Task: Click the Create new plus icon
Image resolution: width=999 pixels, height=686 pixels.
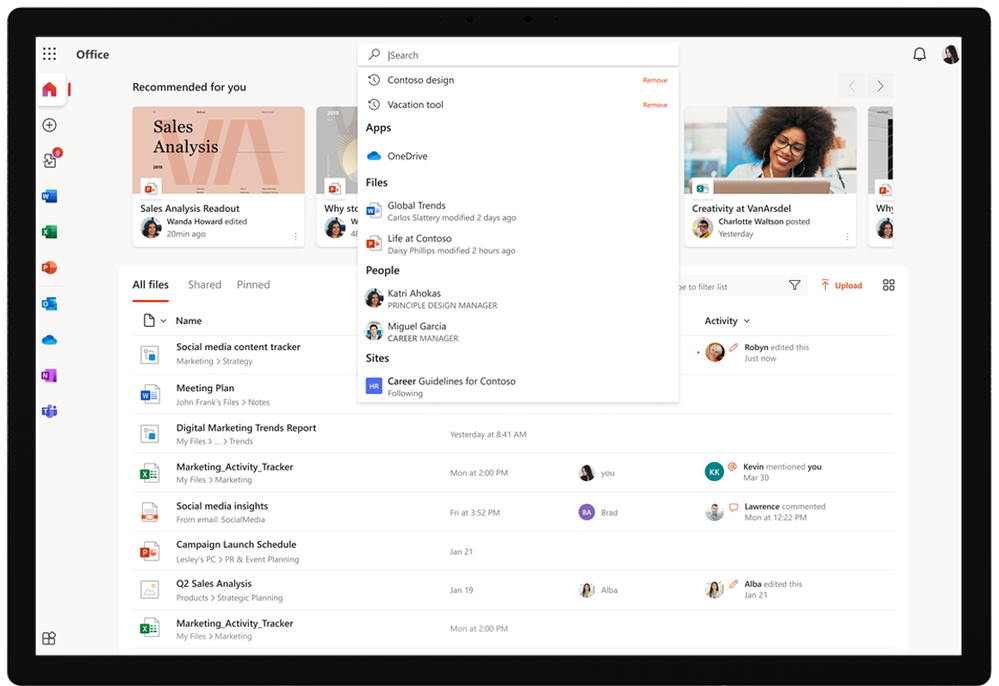Action: 49,125
